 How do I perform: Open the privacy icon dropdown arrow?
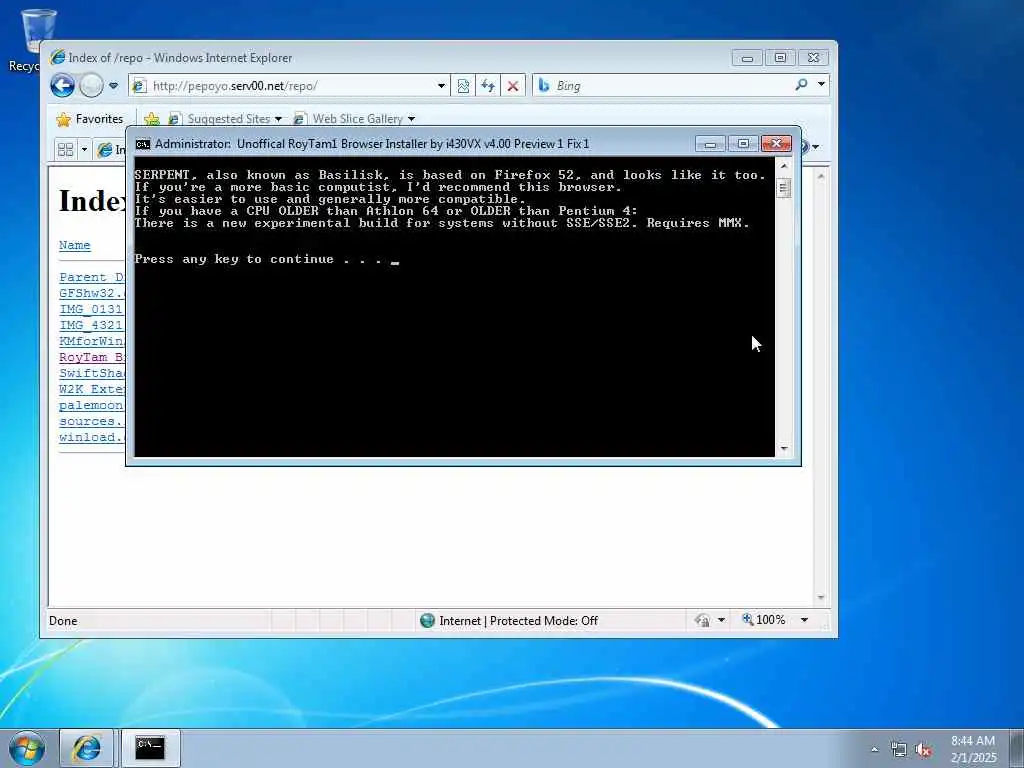[722, 620]
